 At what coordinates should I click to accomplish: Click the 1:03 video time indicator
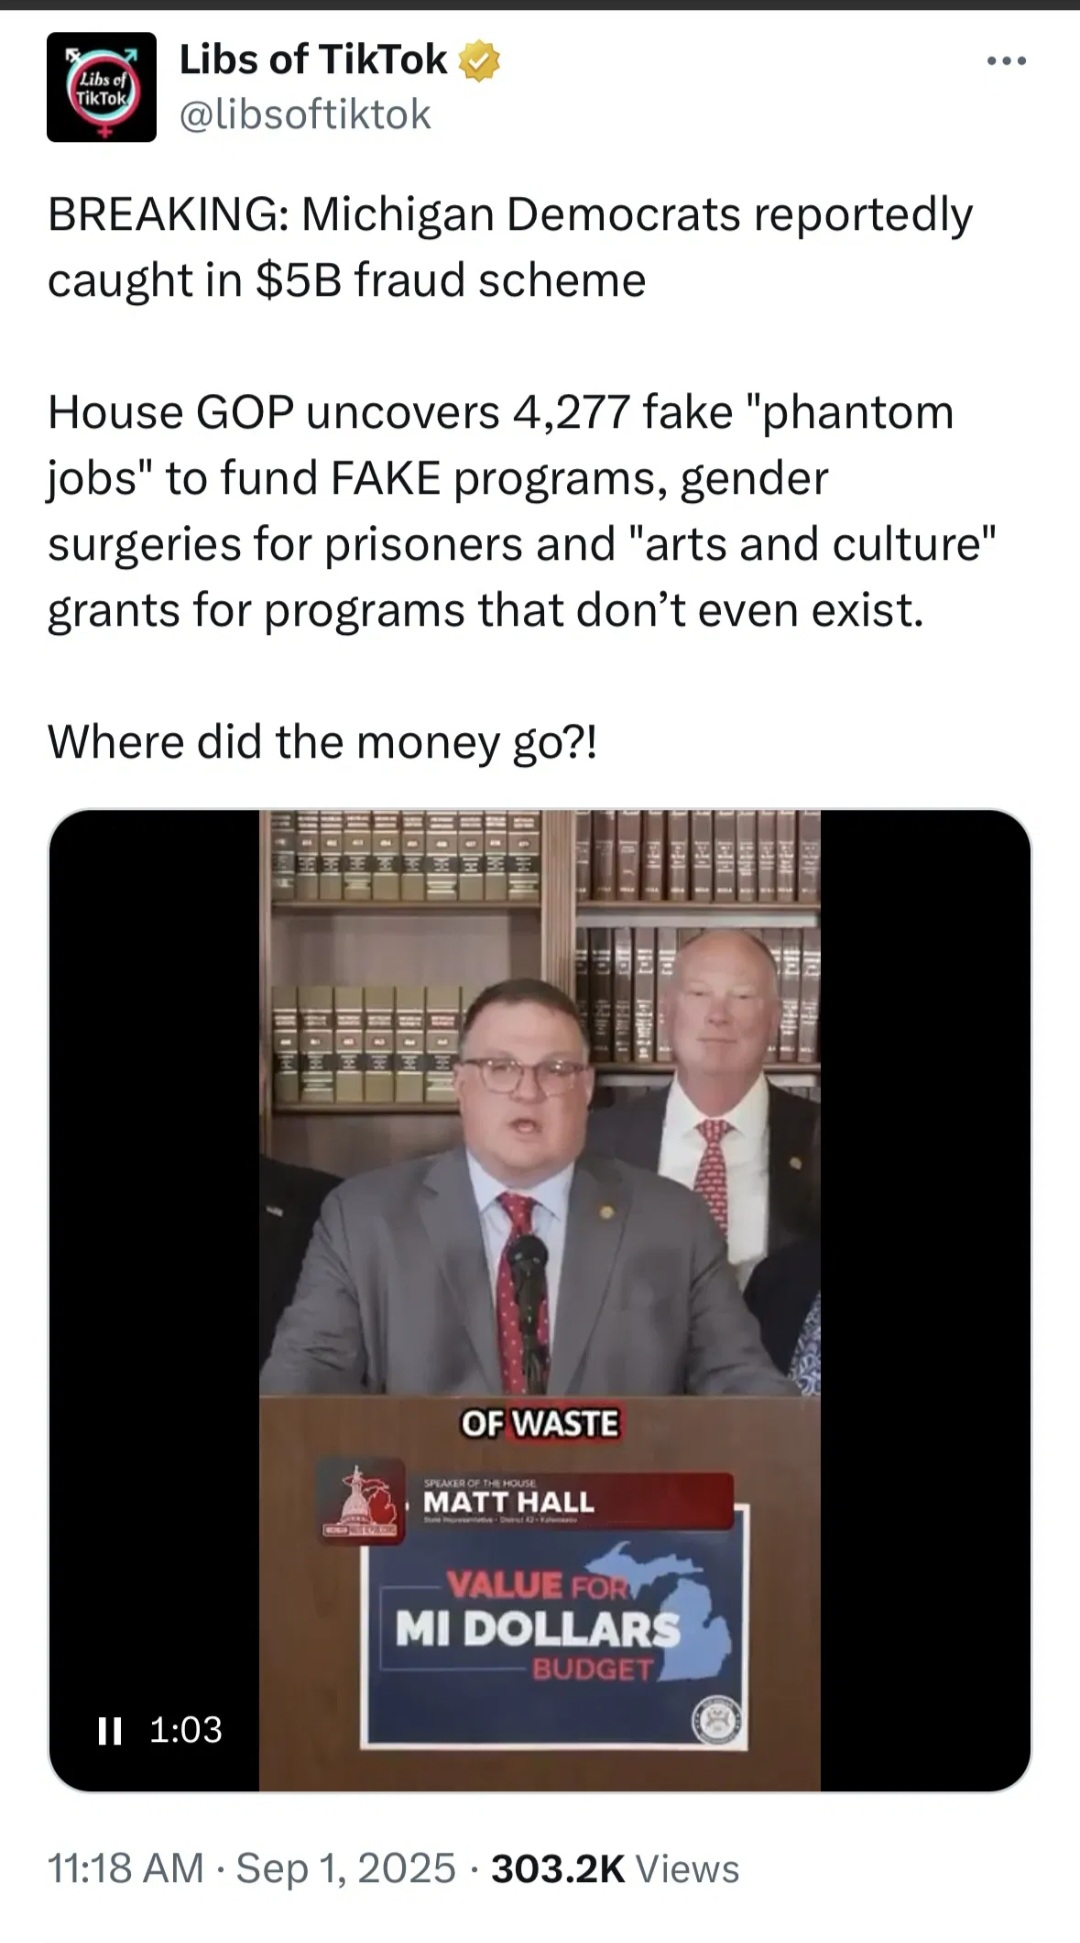pos(186,1730)
